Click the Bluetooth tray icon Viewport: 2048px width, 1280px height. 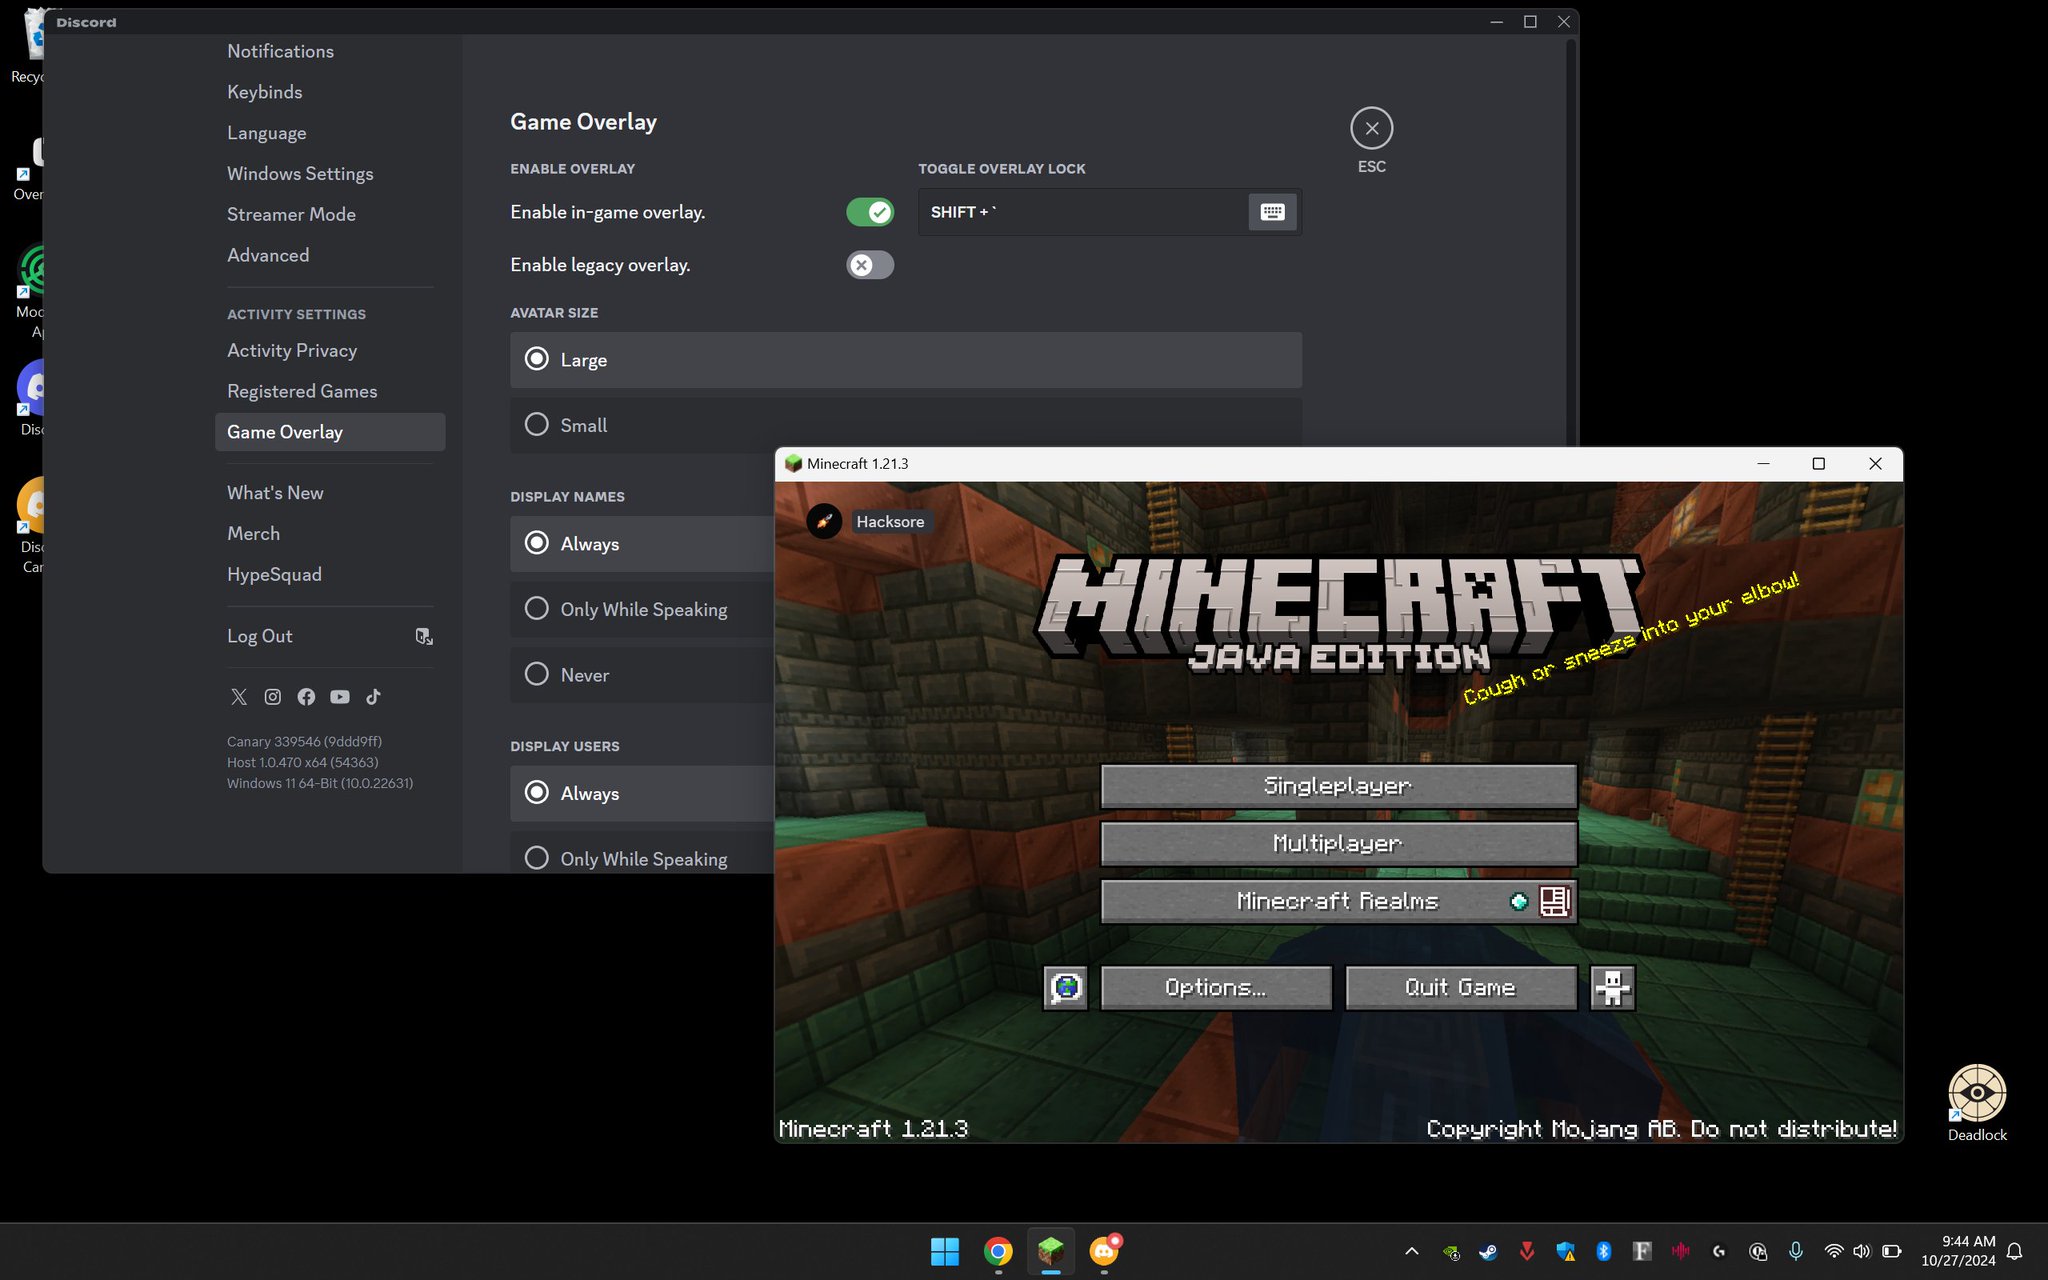pos(1604,1251)
